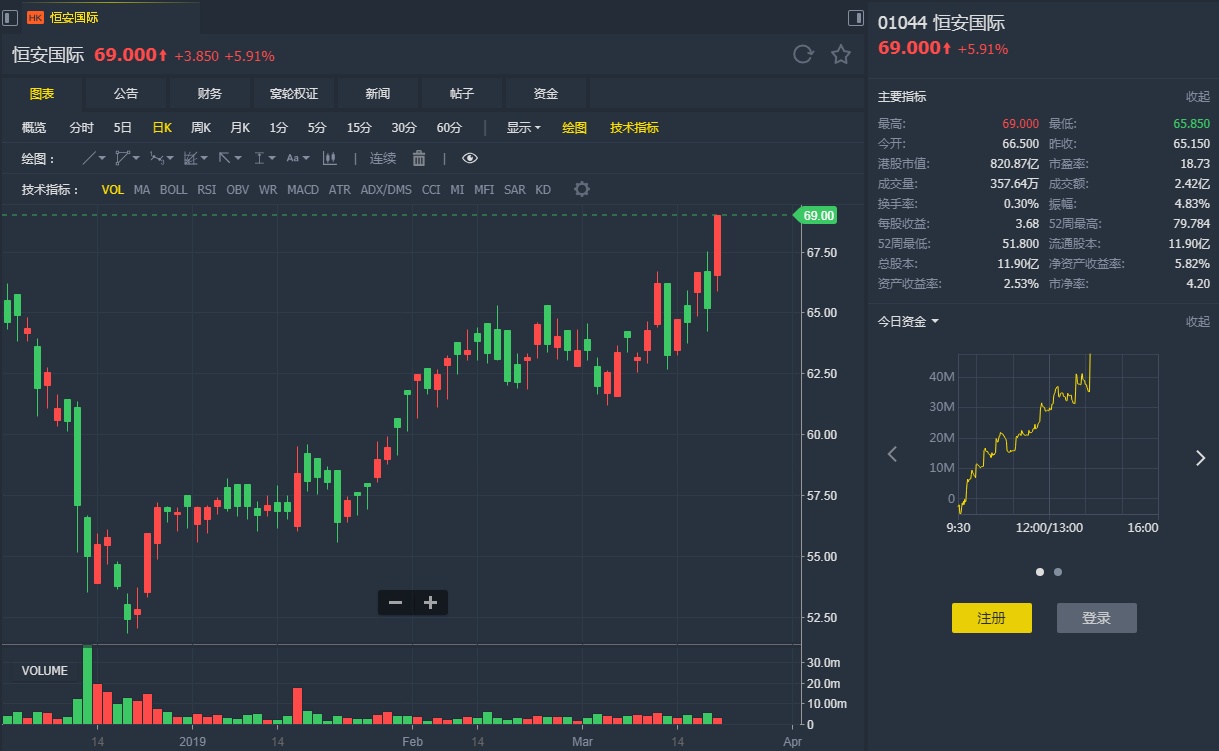Select the second carousel page dot
This screenshot has width=1219, height=751.
click(x=1058, y=572)
